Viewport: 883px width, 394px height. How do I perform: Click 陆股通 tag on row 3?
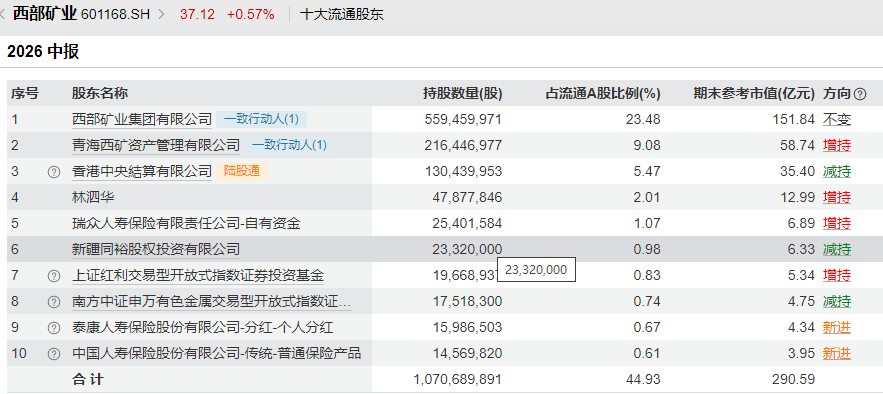(x=242, y=171)
